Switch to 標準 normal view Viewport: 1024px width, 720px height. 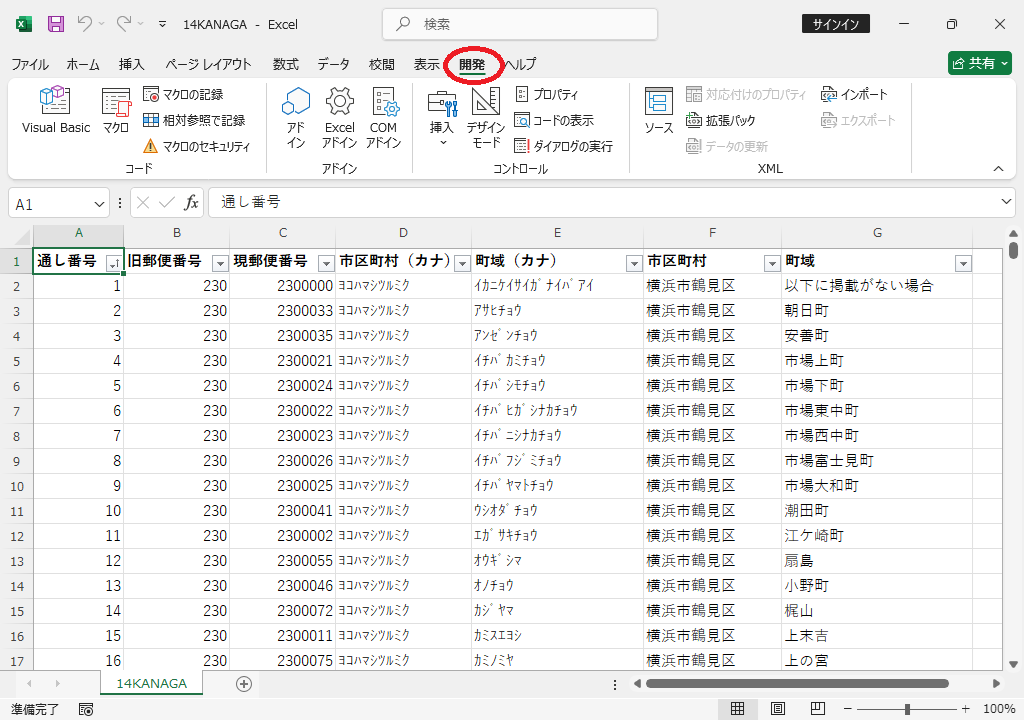coord(737,709)
